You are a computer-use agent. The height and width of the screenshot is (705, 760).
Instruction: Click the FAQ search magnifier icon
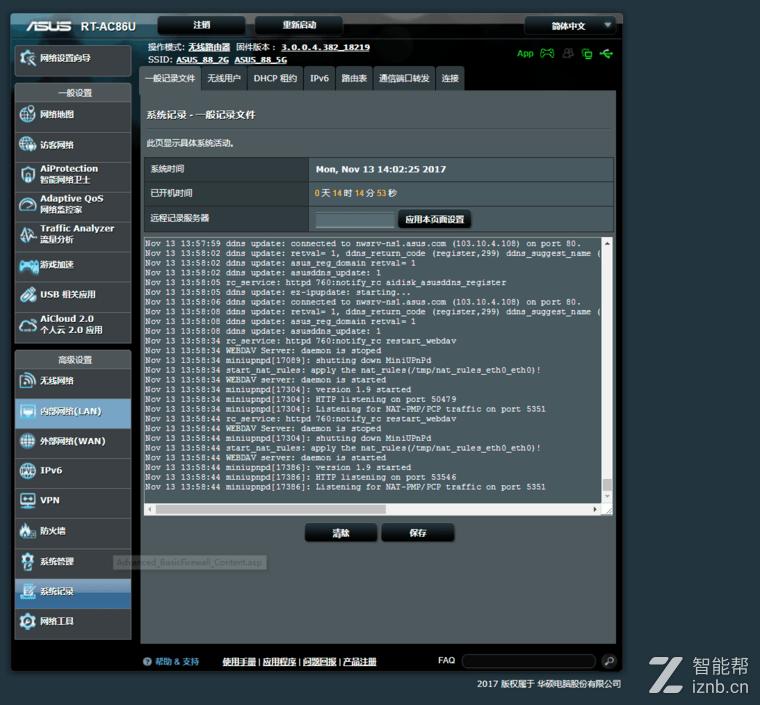pyautogui.click(x=608, y=661)
